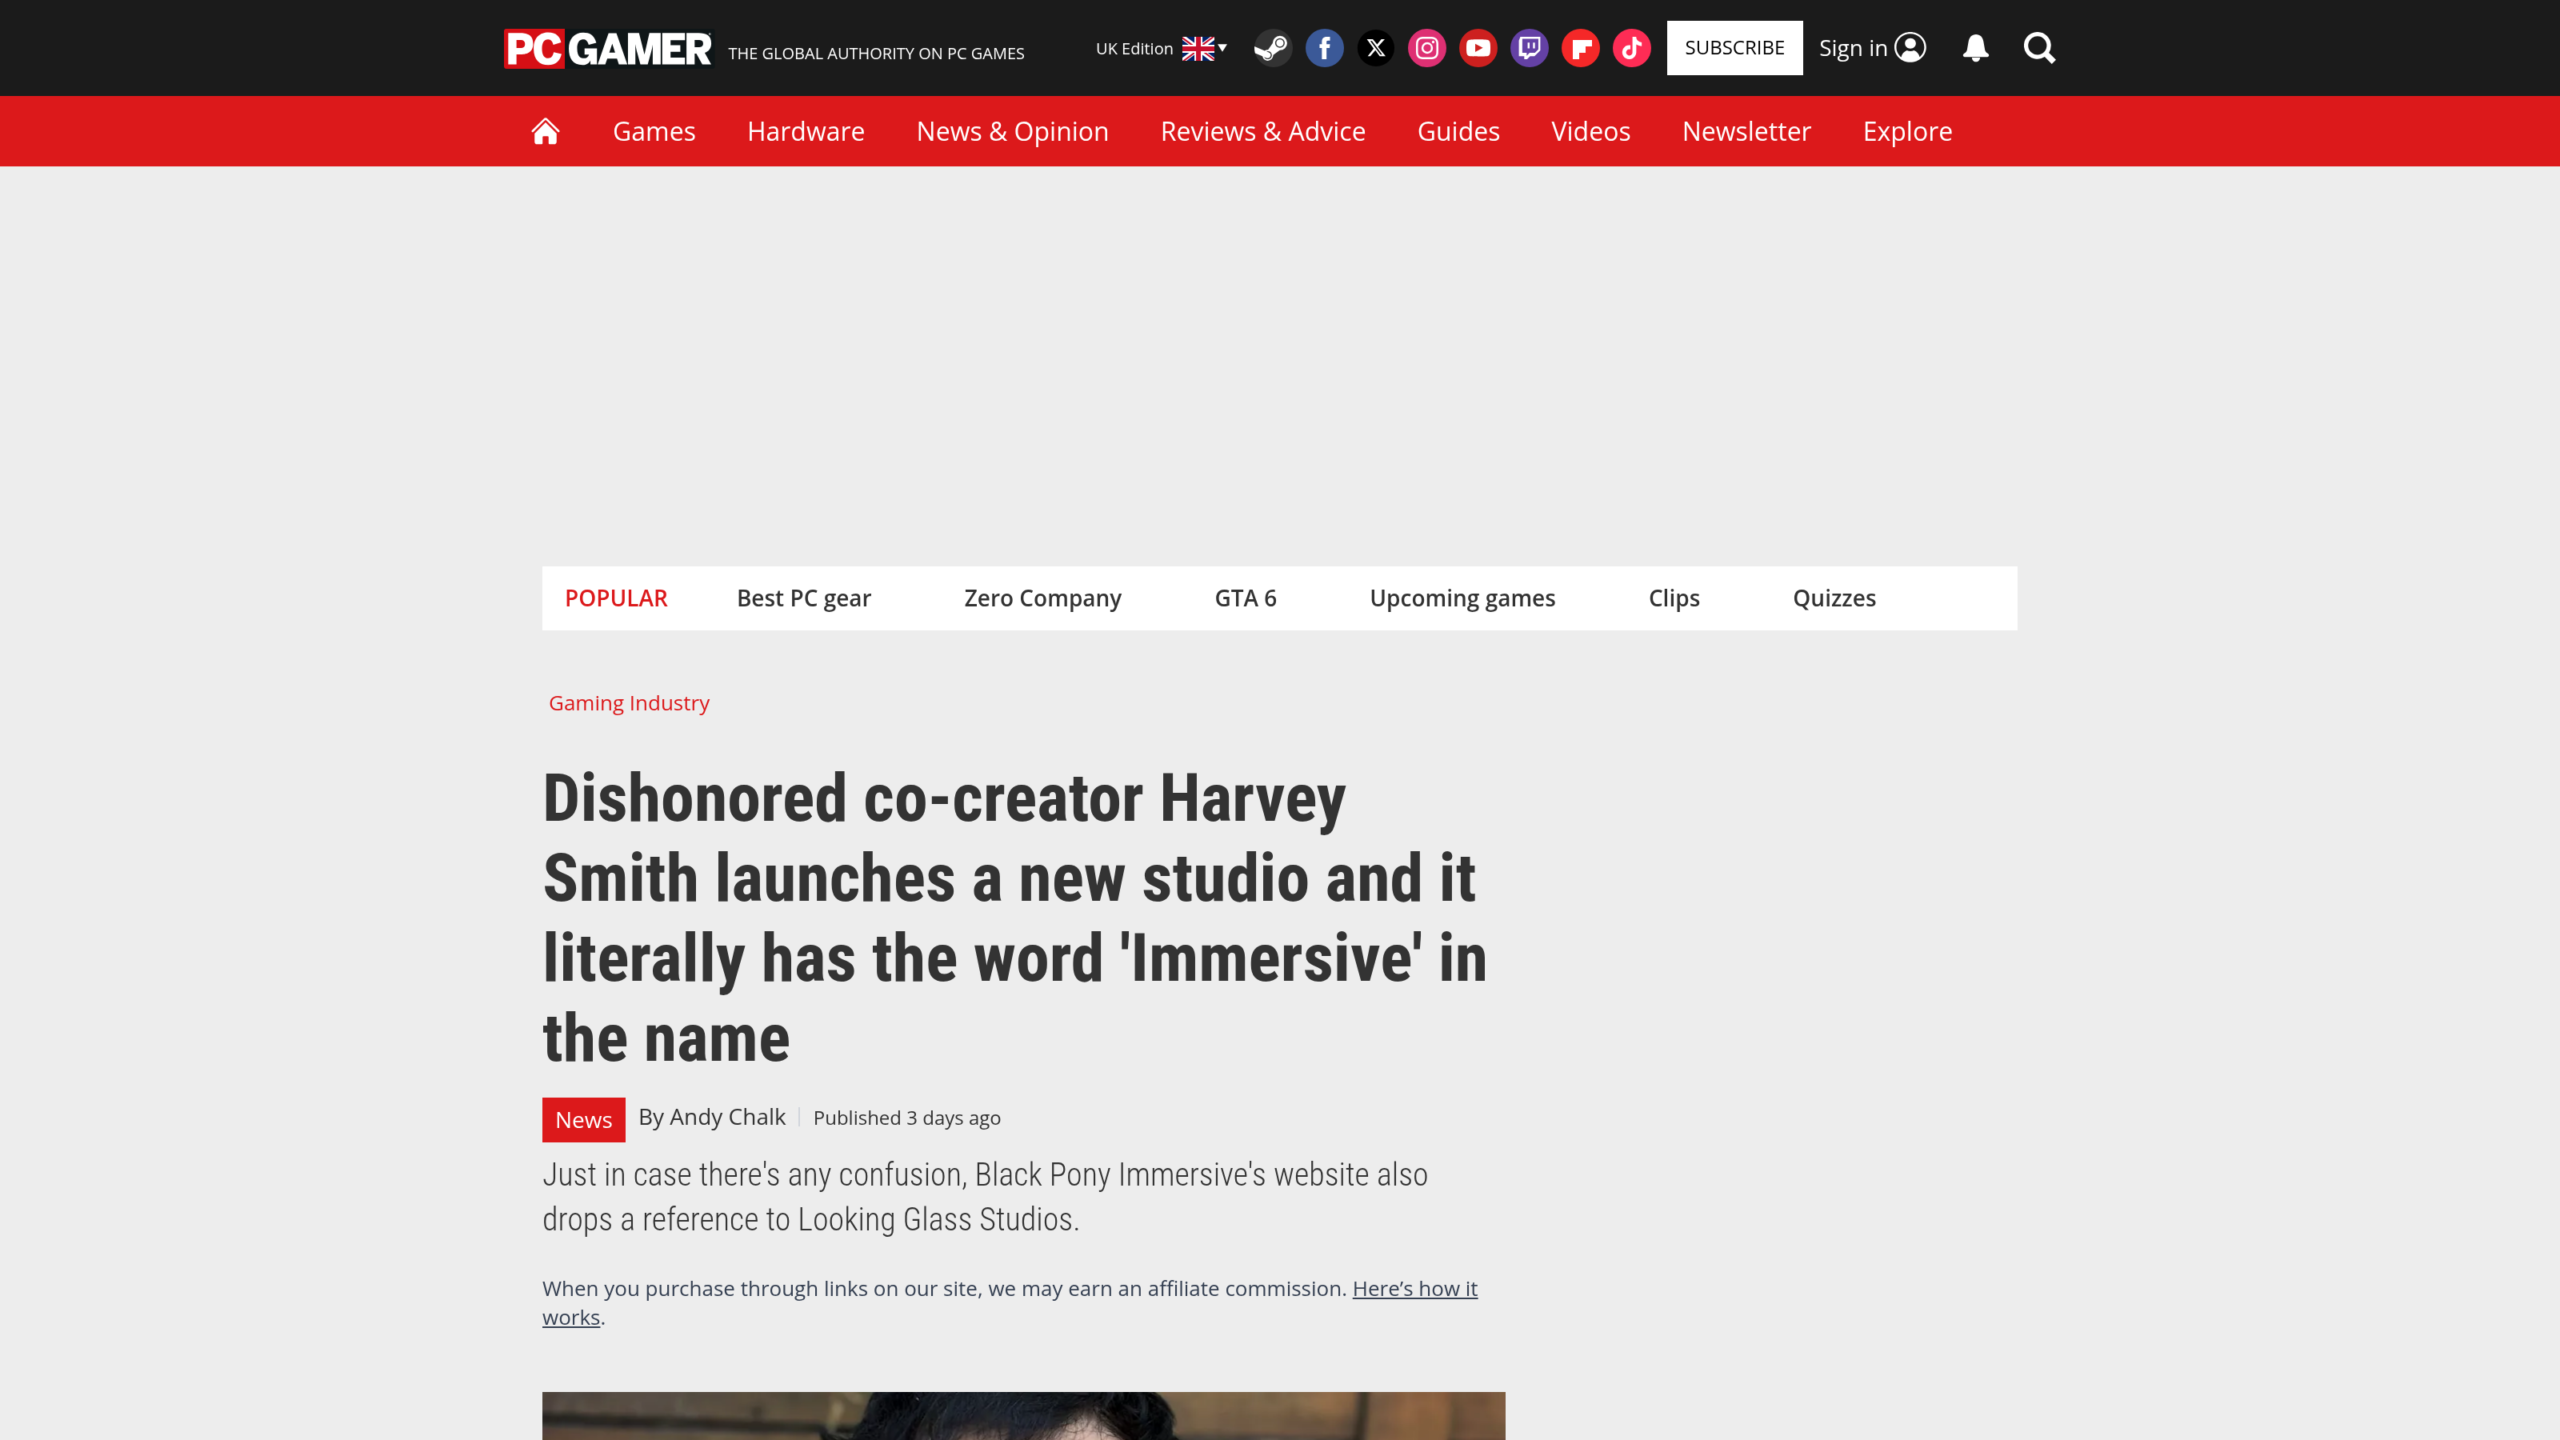2560x1440 pixels.
Task: Open PC Gamer's Facebook page icon
Action: point(1324,48)
